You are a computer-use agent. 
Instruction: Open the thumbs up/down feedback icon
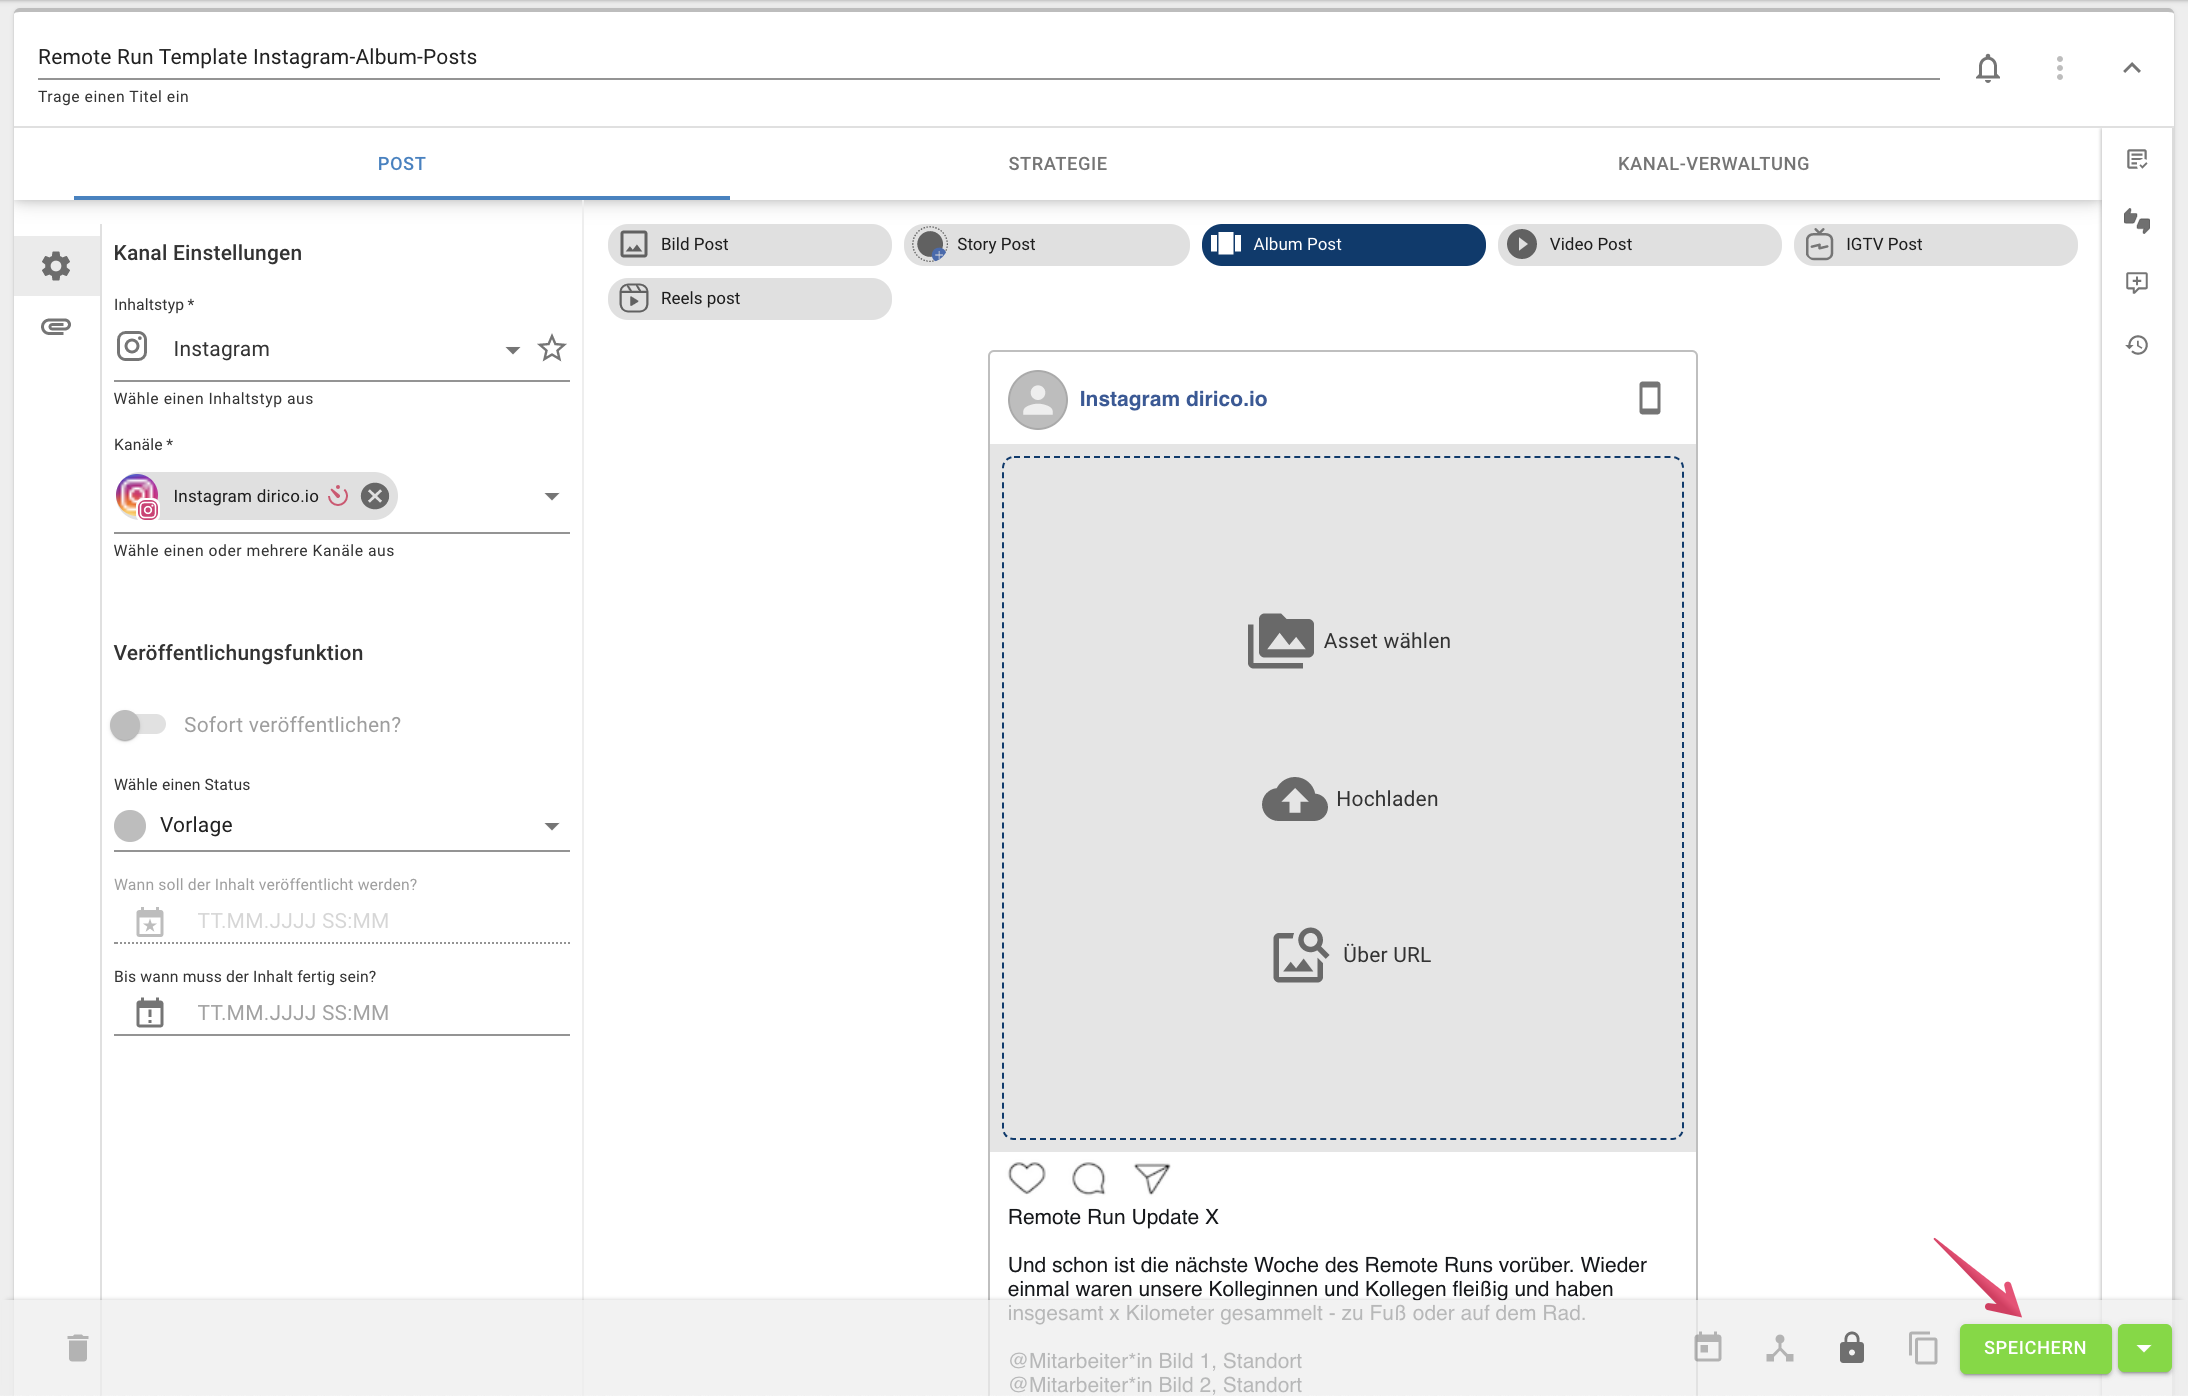pos(2137,221)
